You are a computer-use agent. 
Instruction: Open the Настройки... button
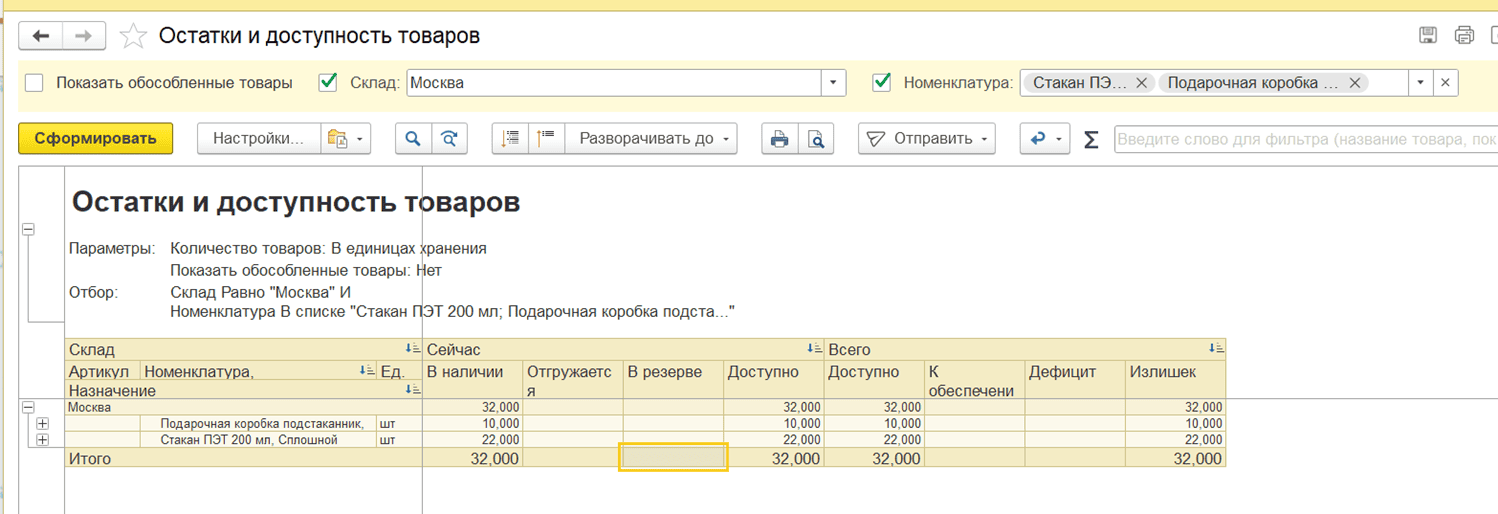point(258,139)
